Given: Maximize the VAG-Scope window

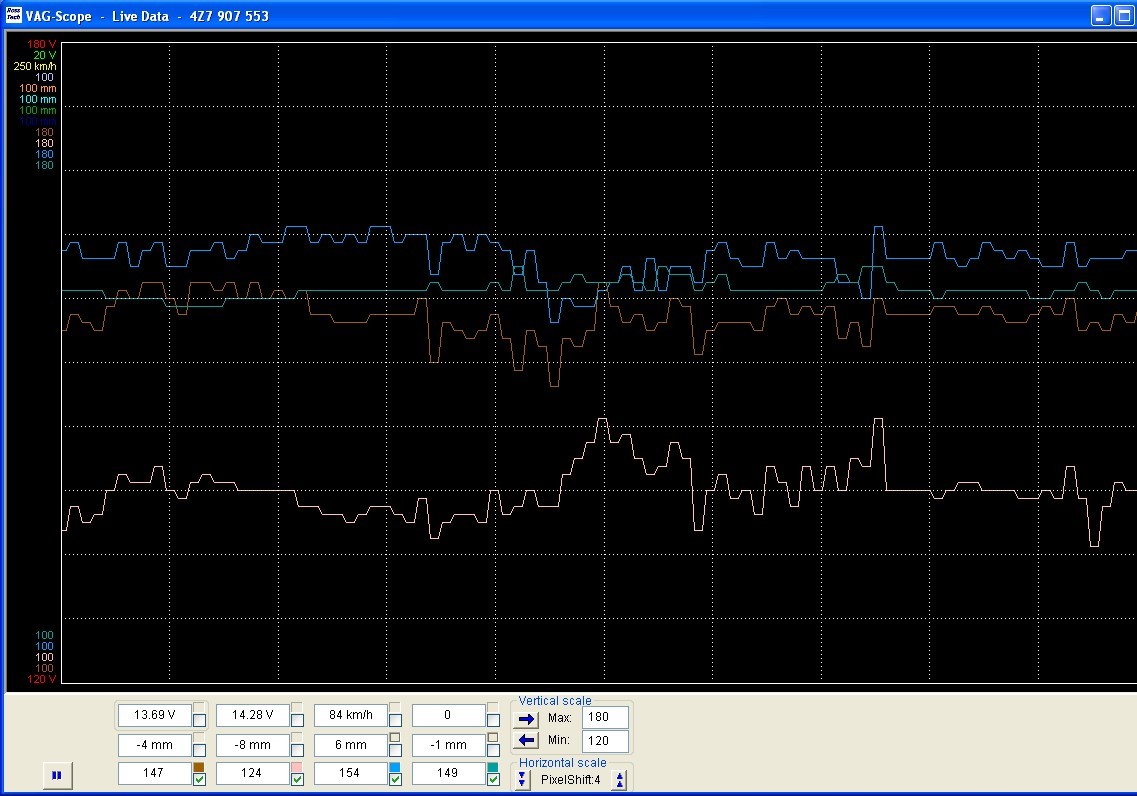Looking at the screenshot, I should (x=1124, y=16).
